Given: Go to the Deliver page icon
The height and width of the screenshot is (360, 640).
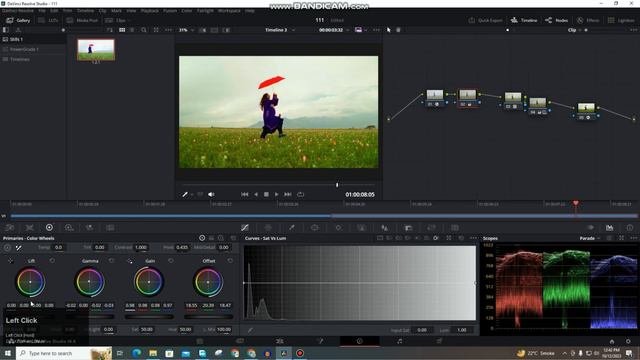Looking at the screenshot, I should coord(439,341).
